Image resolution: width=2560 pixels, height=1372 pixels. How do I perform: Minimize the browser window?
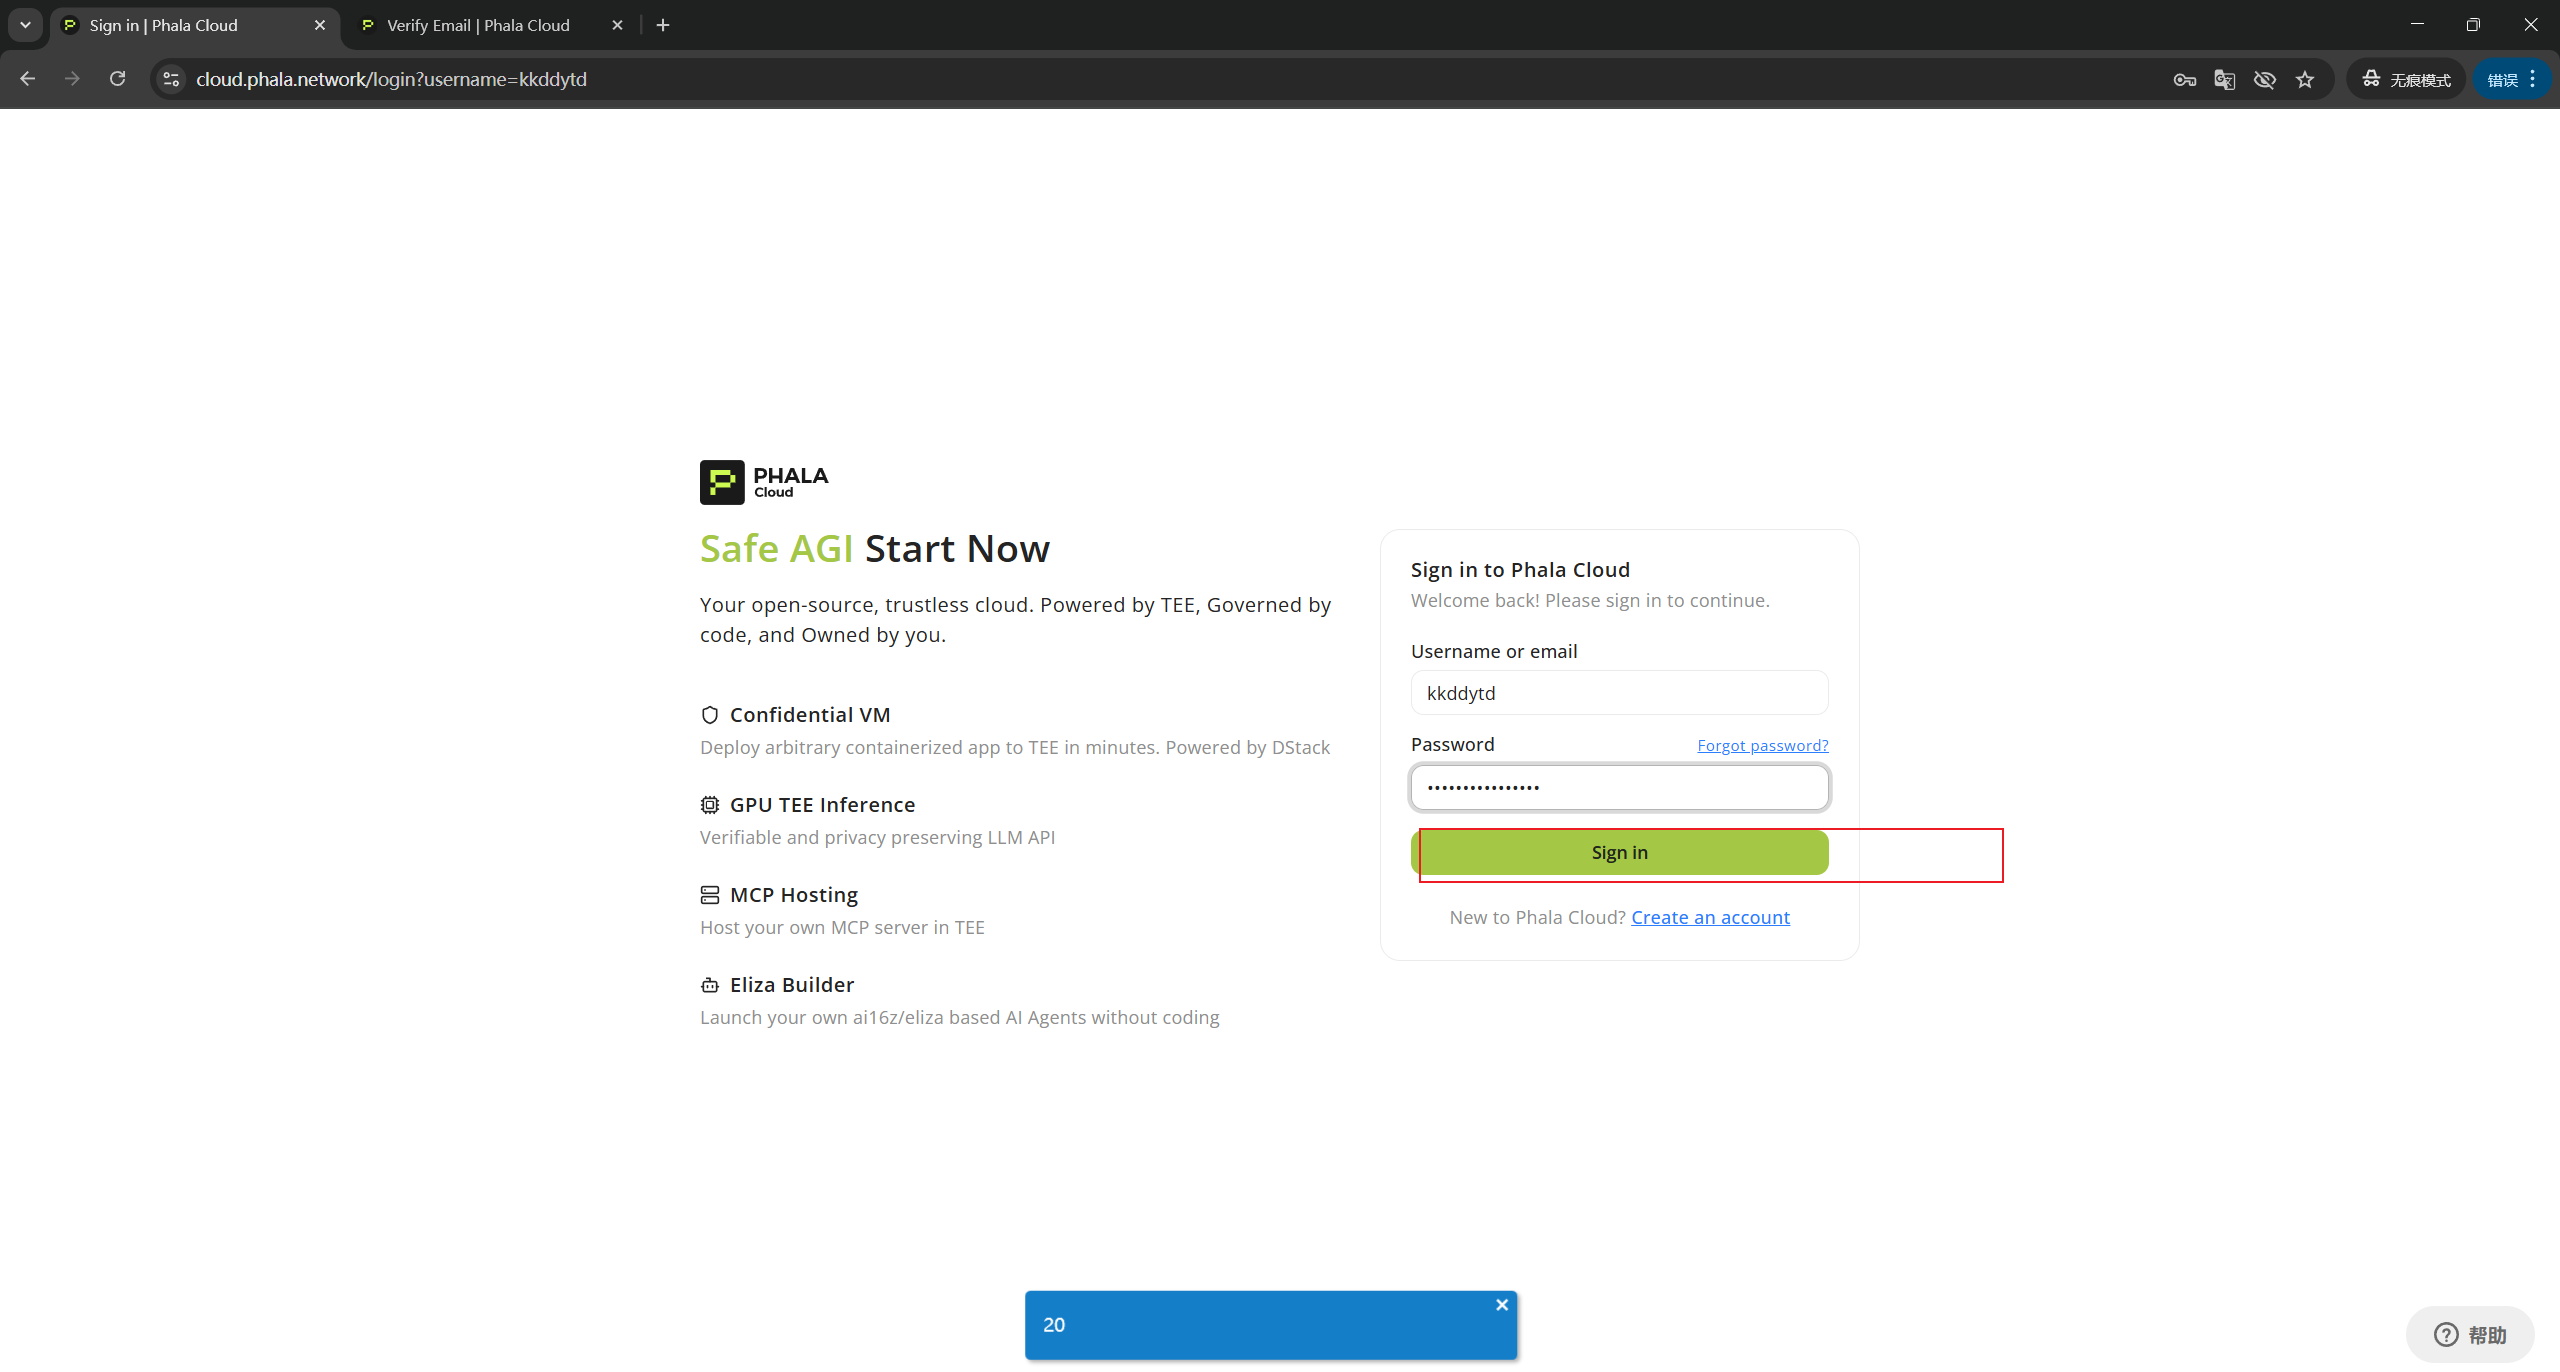click(2417, 24)
